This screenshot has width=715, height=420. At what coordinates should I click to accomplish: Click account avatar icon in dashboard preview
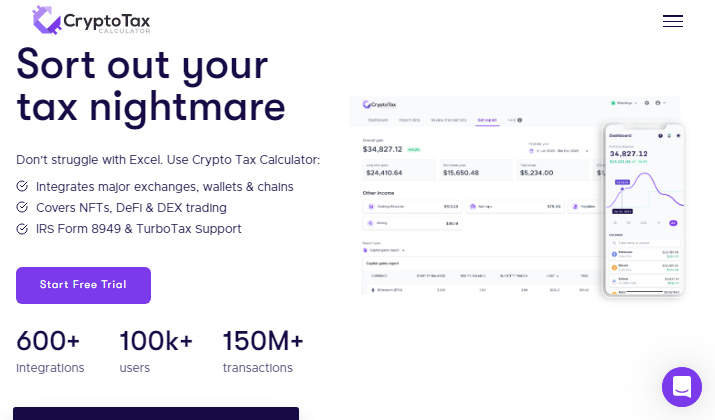(x=658, y=103)
